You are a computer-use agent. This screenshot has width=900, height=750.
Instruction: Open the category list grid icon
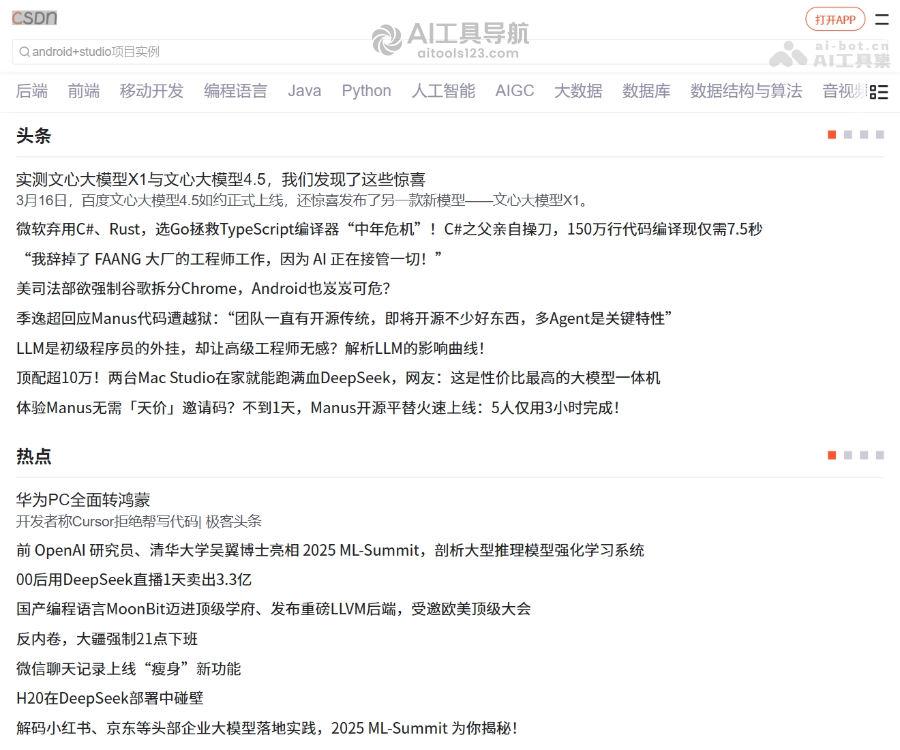[x=879, y=92]
